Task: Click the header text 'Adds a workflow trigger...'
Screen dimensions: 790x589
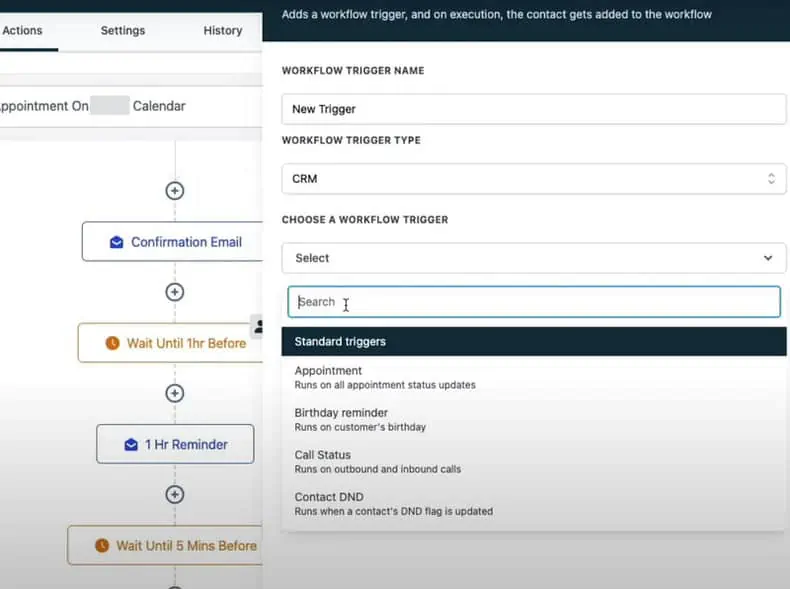Action: point(496,15)
